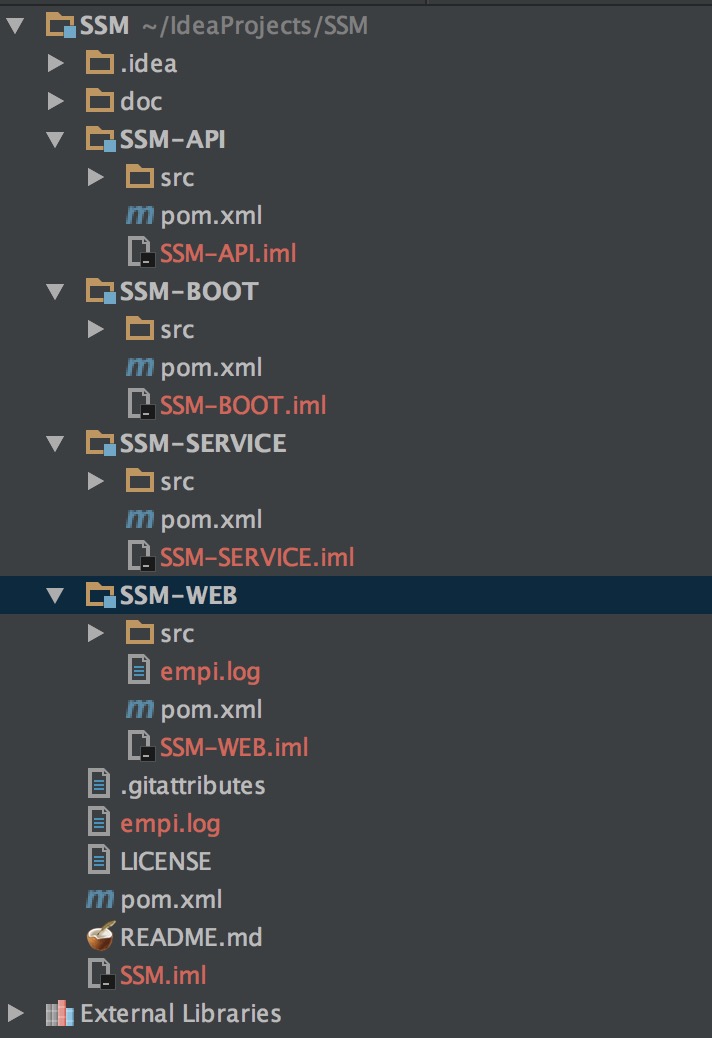The width and height of the screenshot is (712, 1038).
Task: Select the root SSM project node
Action: (104, 25)
